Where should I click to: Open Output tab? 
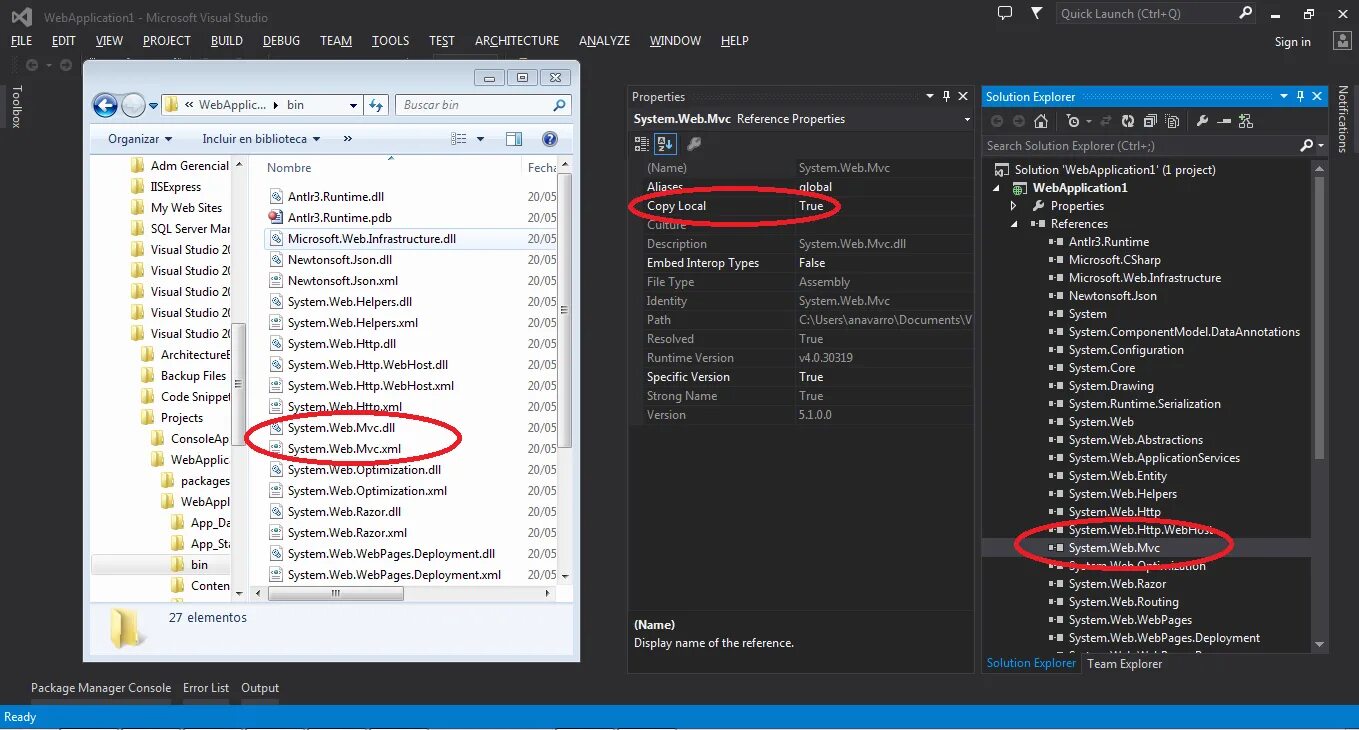click(x=260, y=688)
